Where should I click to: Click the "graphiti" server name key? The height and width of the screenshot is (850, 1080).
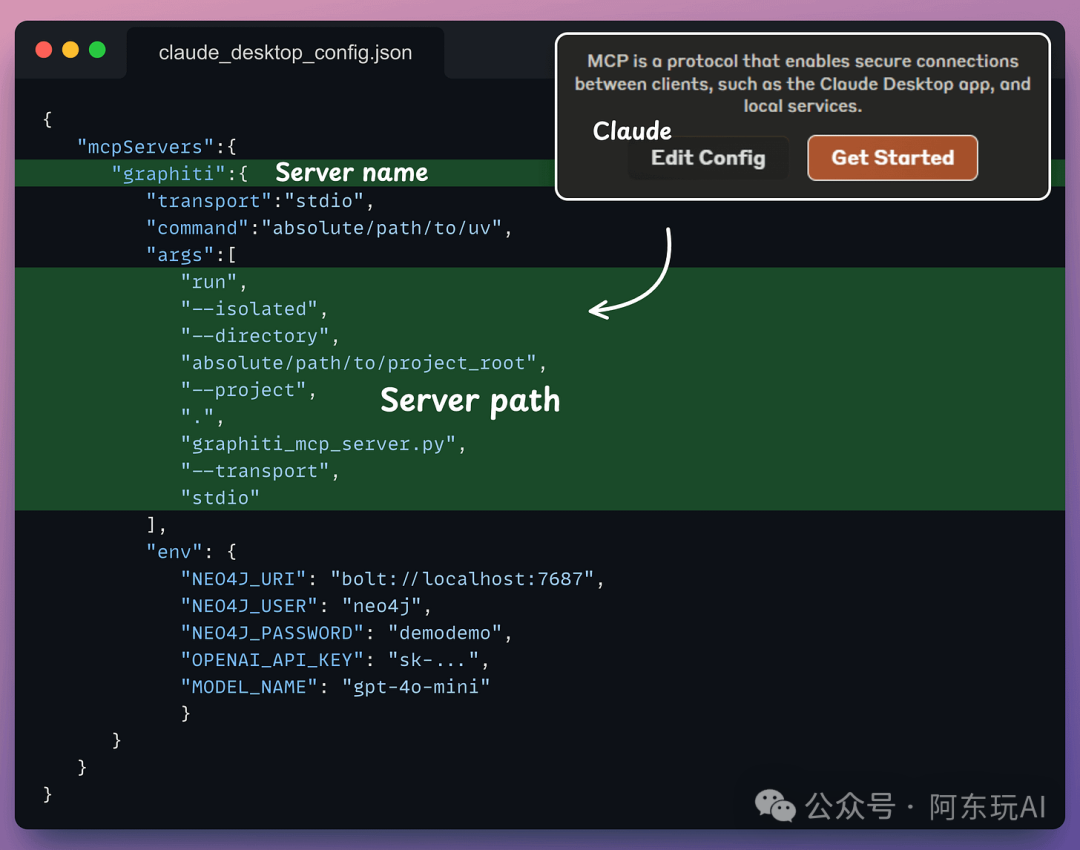(x=168, y=174)
